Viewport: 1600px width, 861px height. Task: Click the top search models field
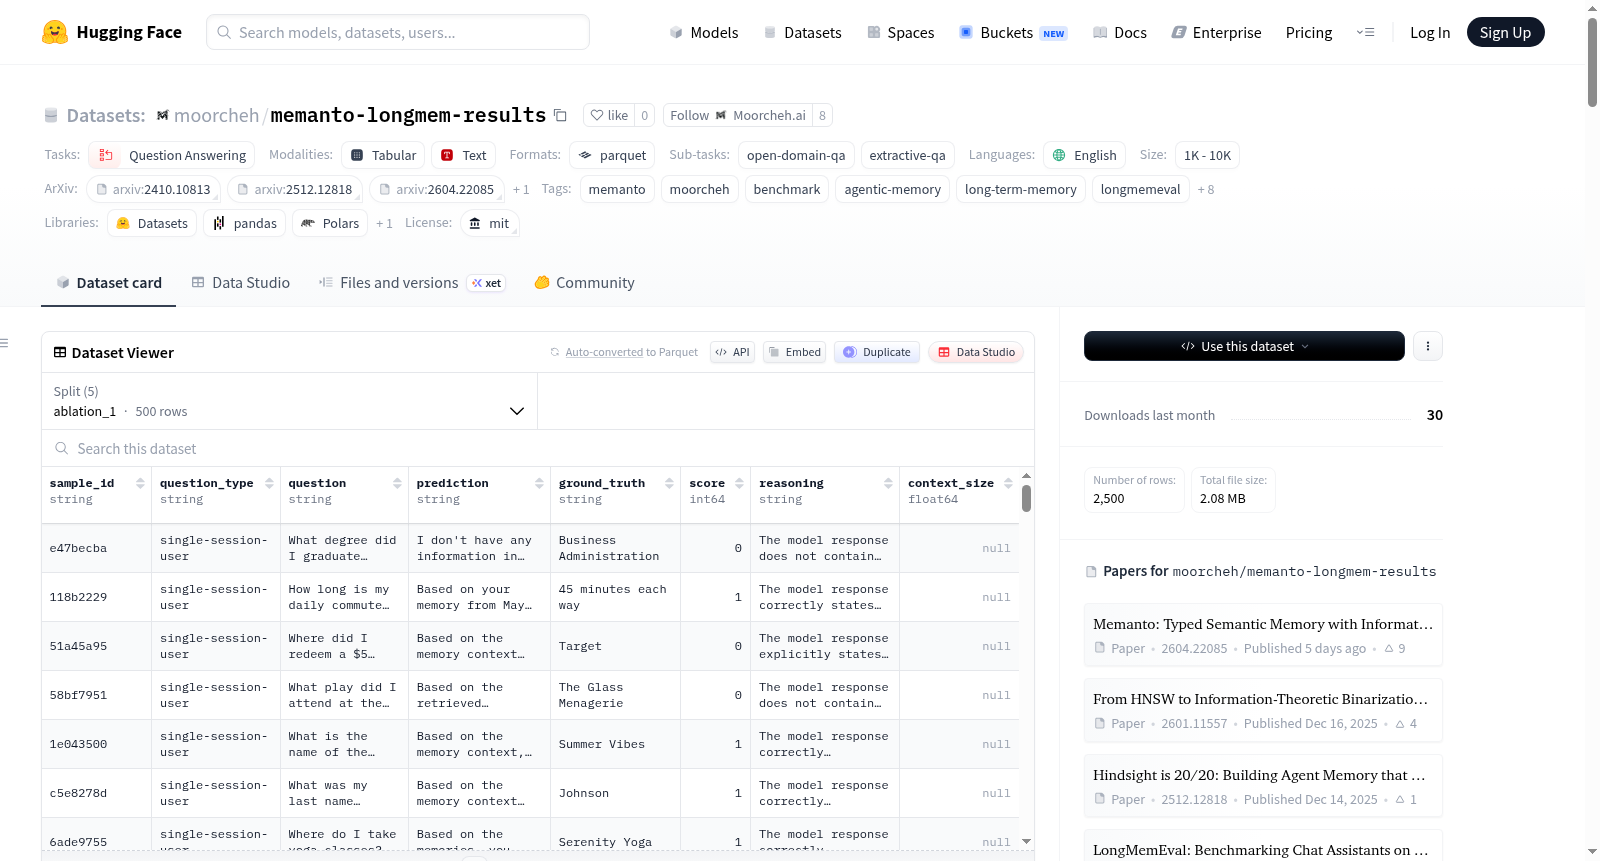pos(398,32)
